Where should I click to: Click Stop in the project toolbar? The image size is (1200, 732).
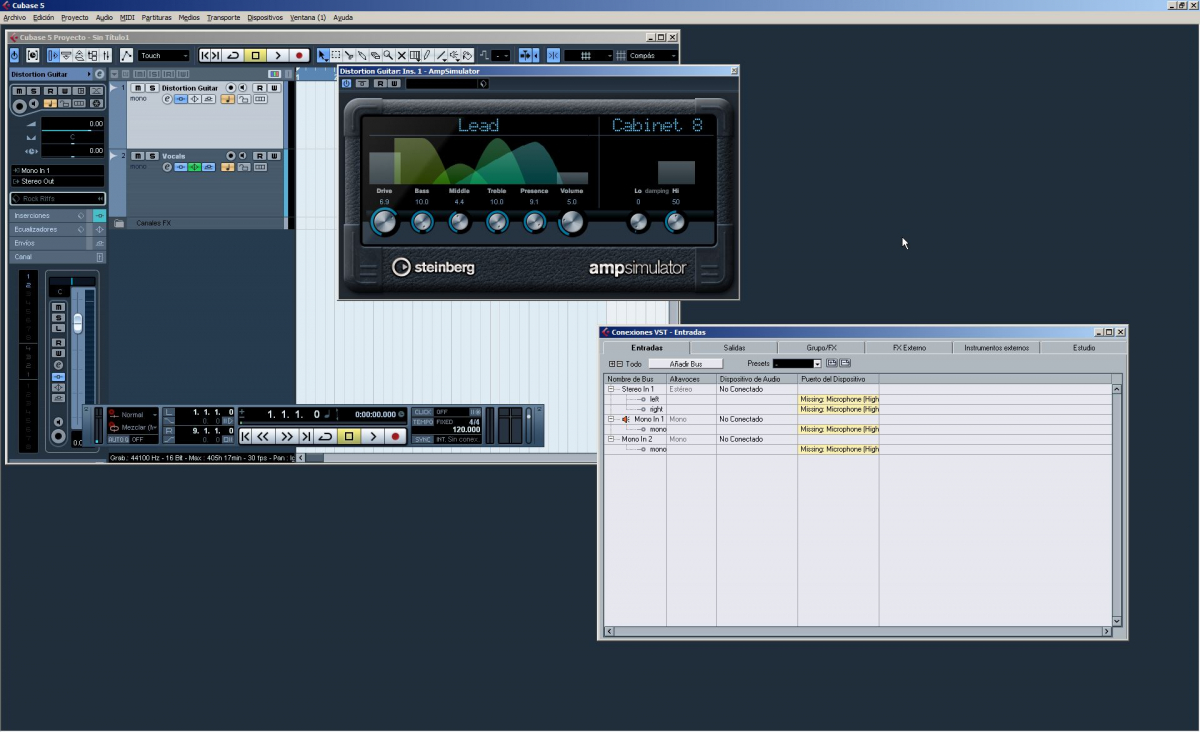255,55
